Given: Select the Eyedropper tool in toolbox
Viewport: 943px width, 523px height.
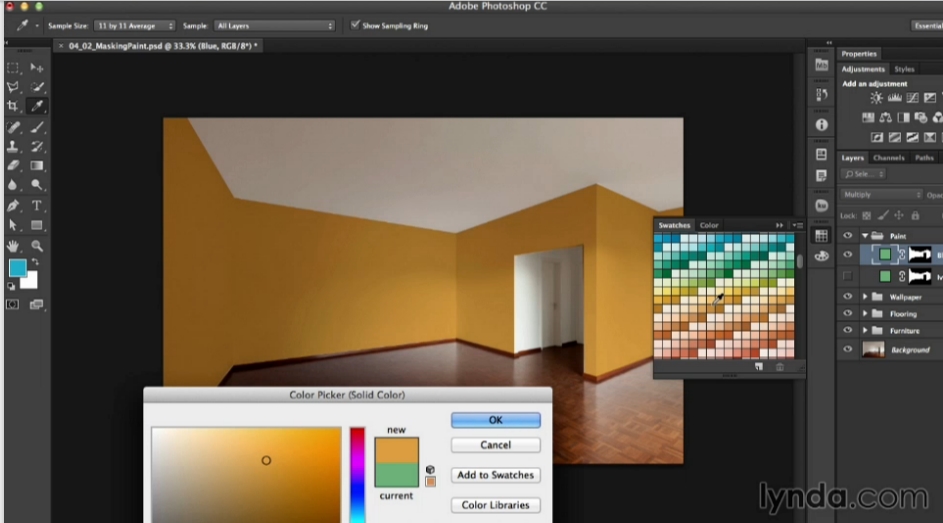Looking at the screenshot, I should [x=37, y=106].
